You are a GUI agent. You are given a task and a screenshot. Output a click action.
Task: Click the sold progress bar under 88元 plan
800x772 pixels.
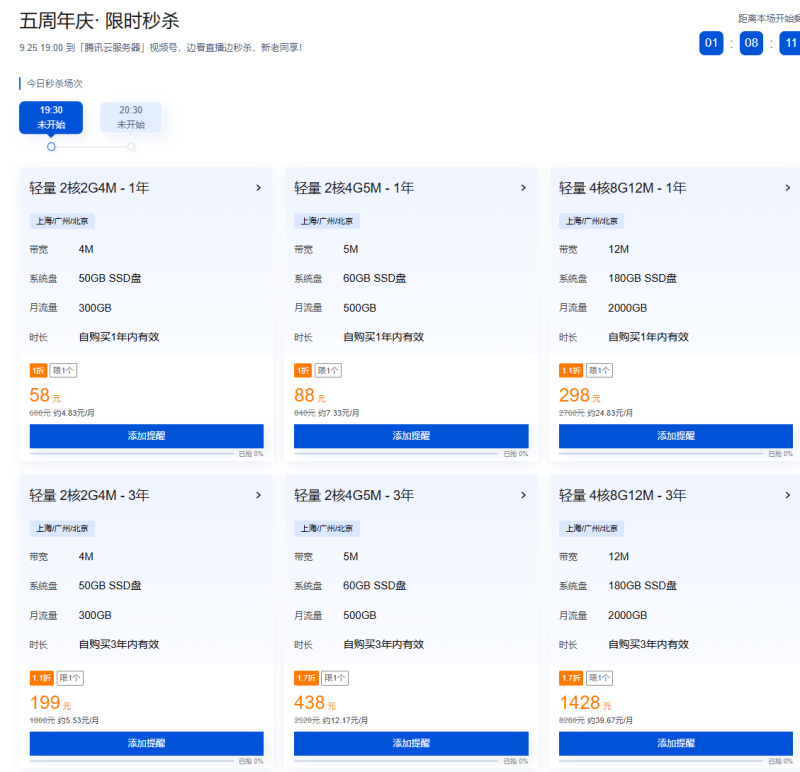pos(395,454)
